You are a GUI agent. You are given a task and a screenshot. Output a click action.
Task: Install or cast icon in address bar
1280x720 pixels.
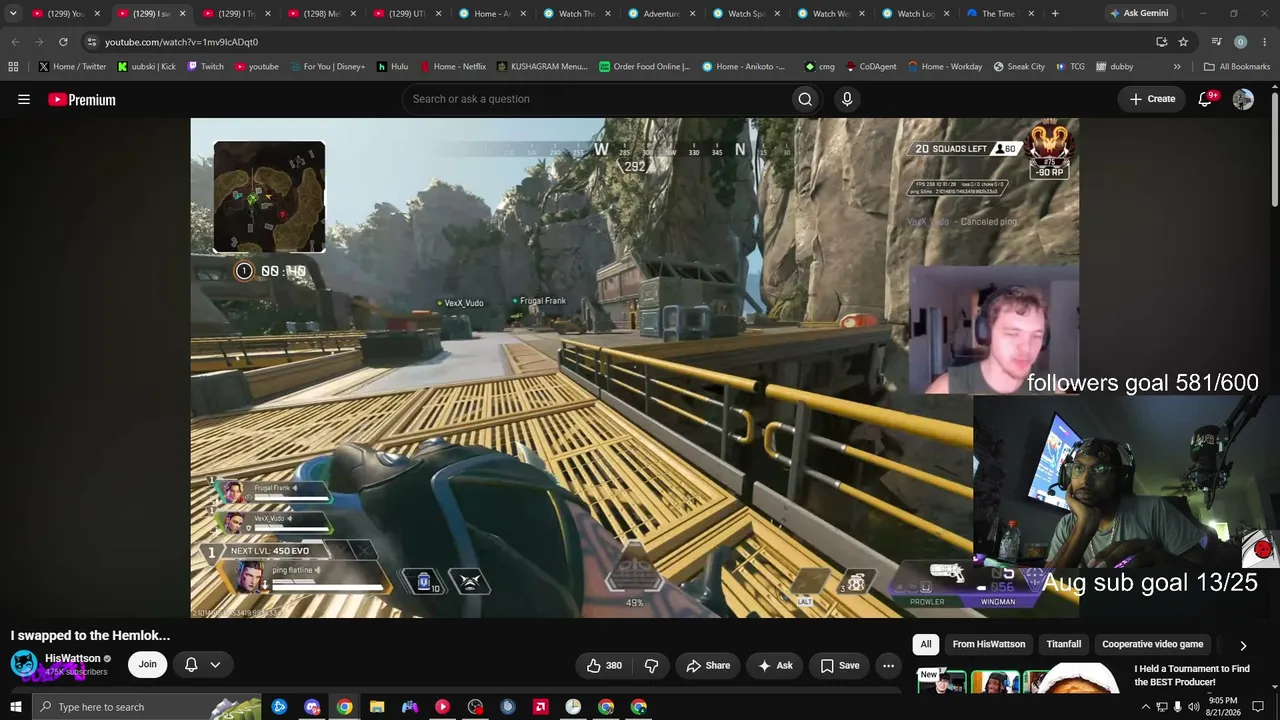coord(1161,42)
